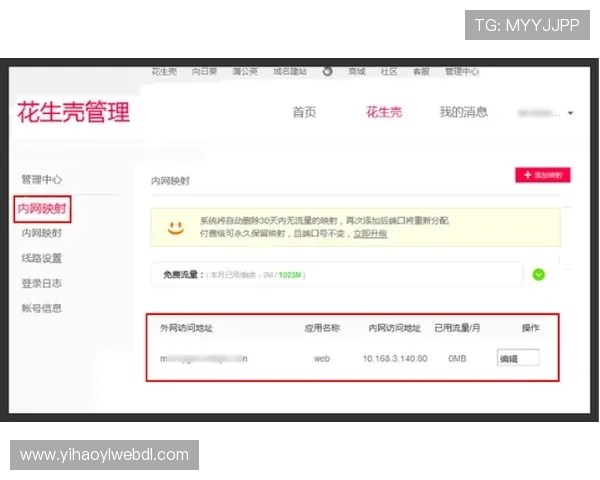The image size is (600, 480).
Task: Click the 添加映射 add mapping button
Action: click(543, 175)
